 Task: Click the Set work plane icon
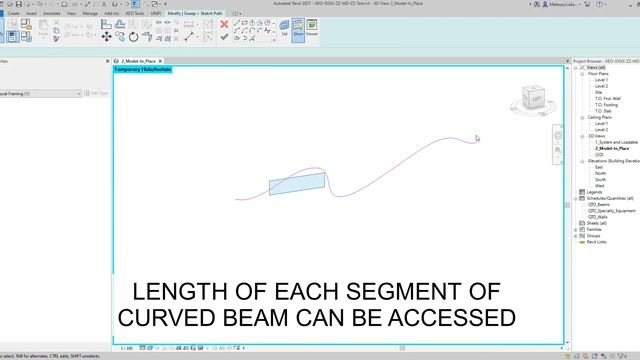pos(284,28)
